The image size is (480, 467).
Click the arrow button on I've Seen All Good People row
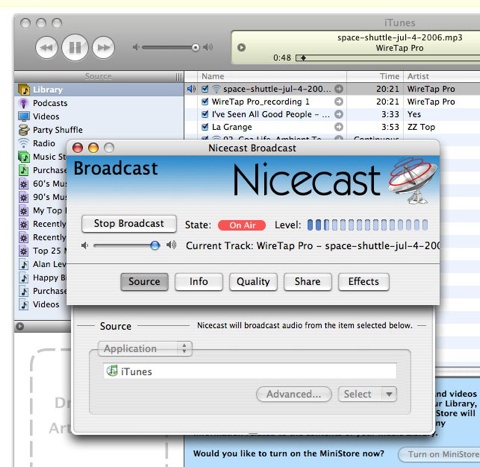coord(339,114)
